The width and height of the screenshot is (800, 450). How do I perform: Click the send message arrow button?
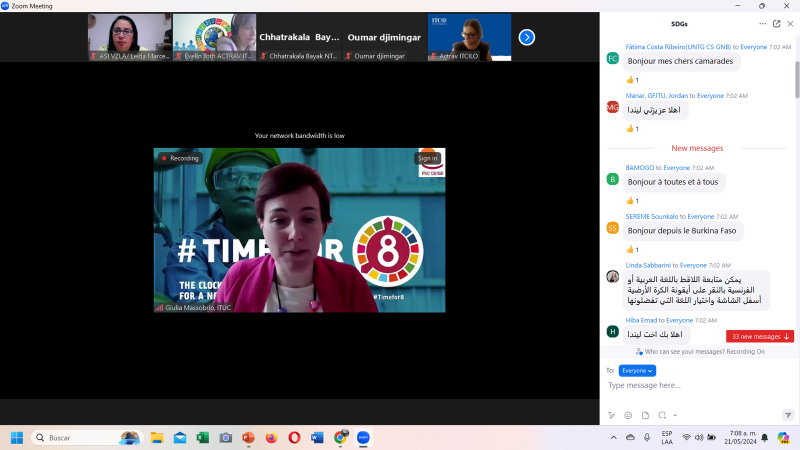click(x=788, y=415)
